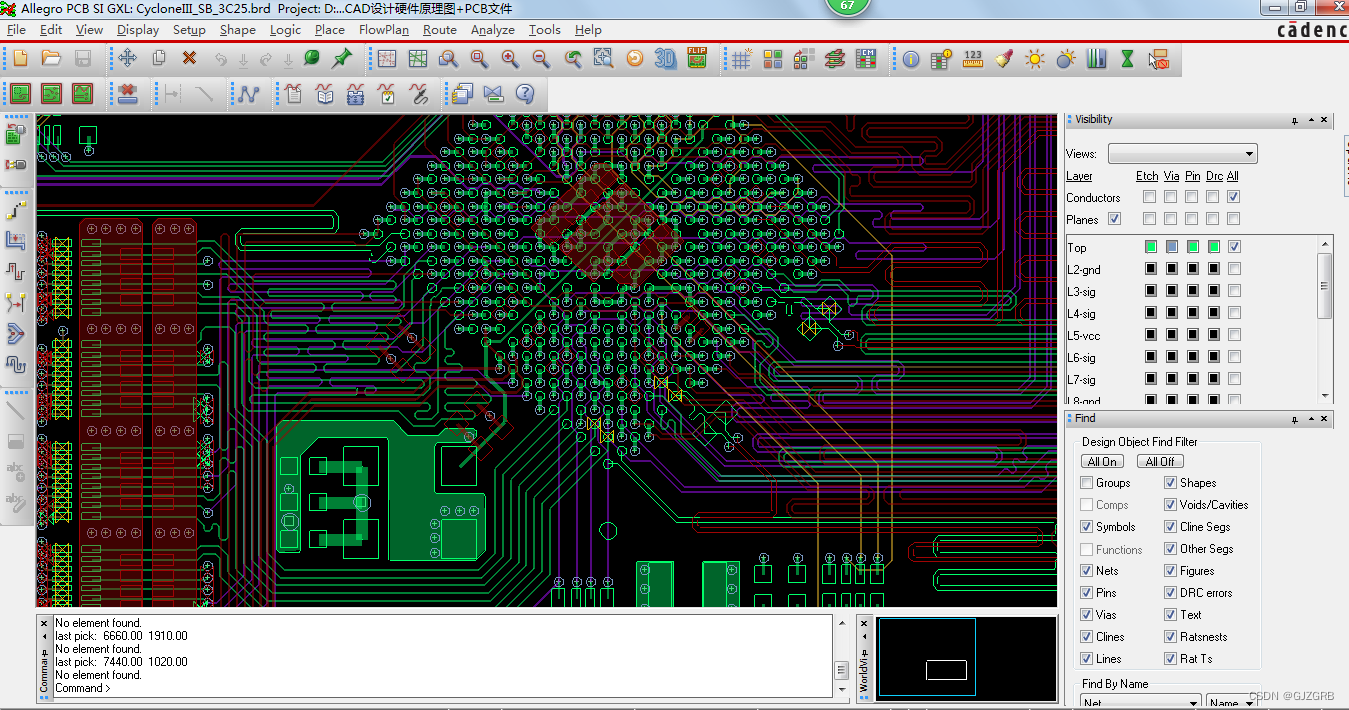
Task: Open the FlowPlan menu
Action: [383, 29]
